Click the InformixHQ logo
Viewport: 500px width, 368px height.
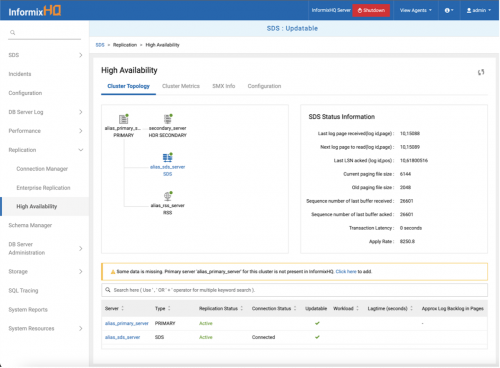coord(35,11)
